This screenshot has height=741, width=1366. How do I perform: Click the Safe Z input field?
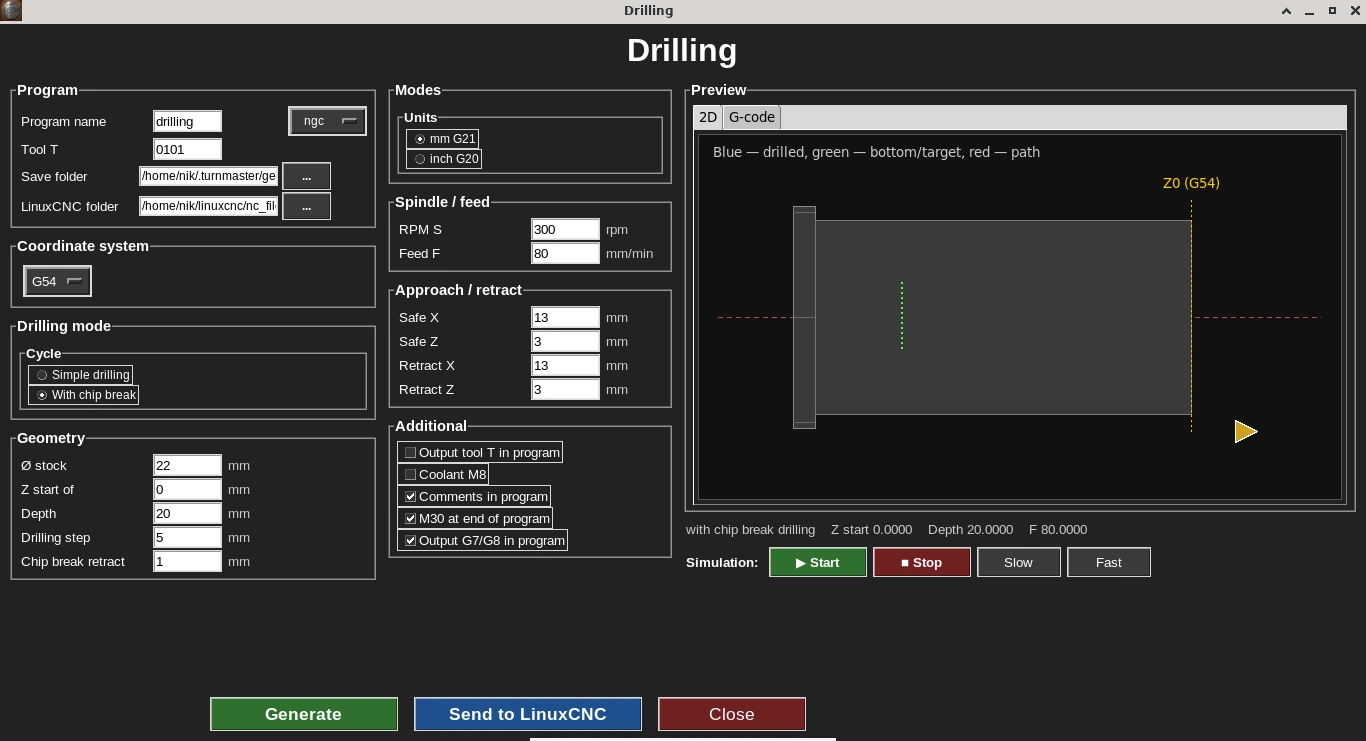565,342
